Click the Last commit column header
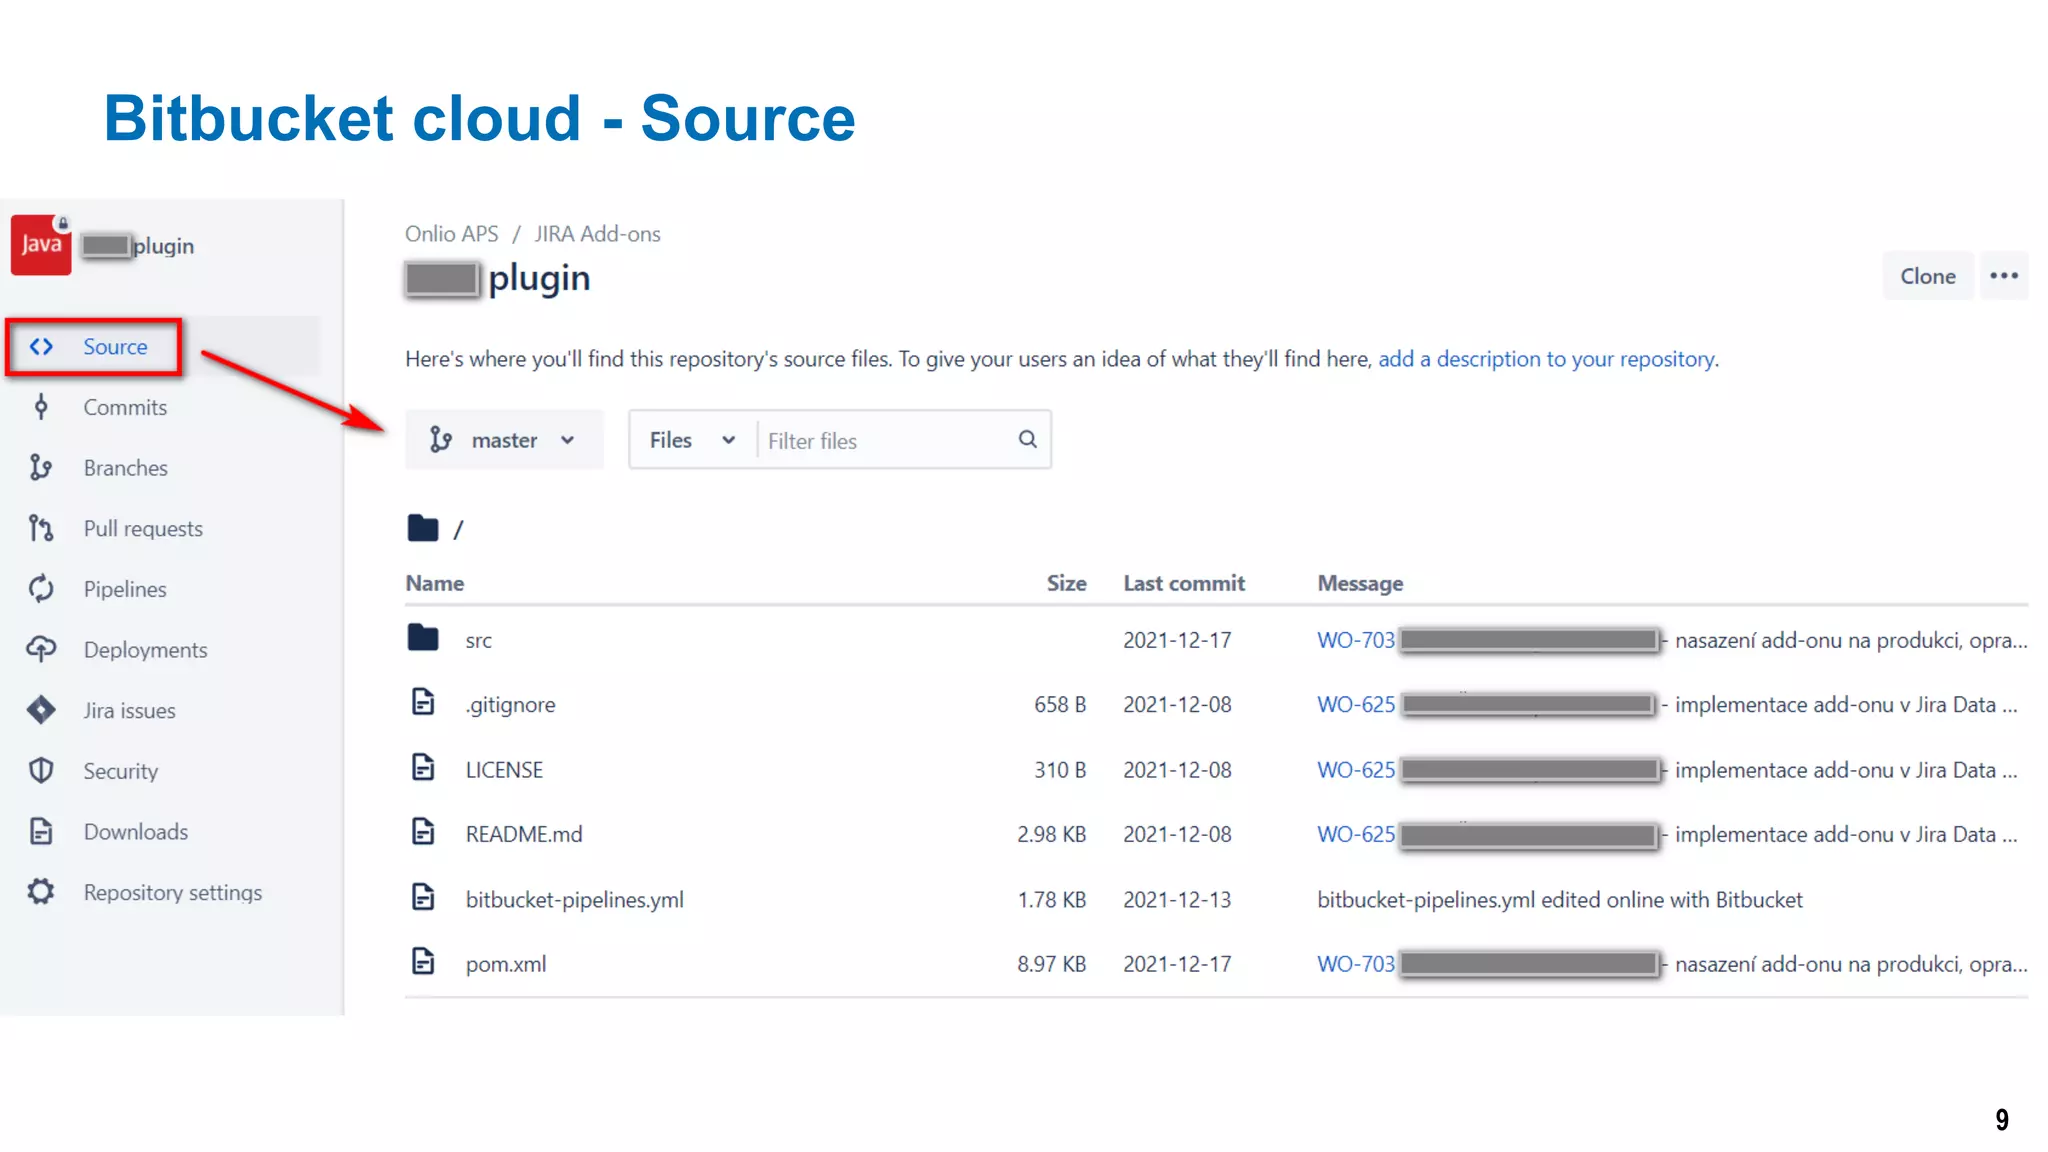 tap(1184, 583)
